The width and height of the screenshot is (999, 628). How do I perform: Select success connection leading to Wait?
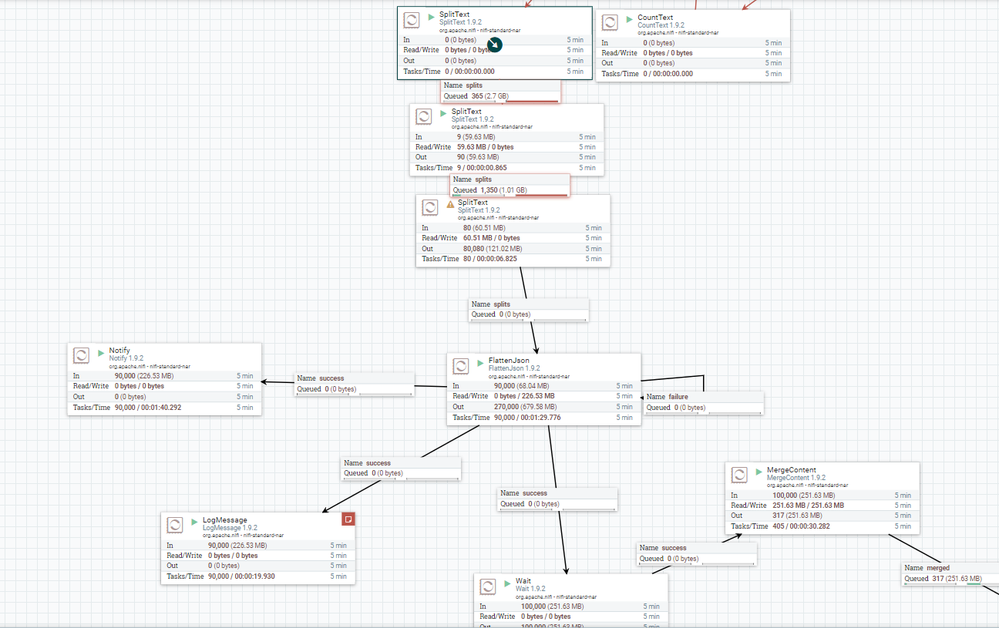[557, 499]
